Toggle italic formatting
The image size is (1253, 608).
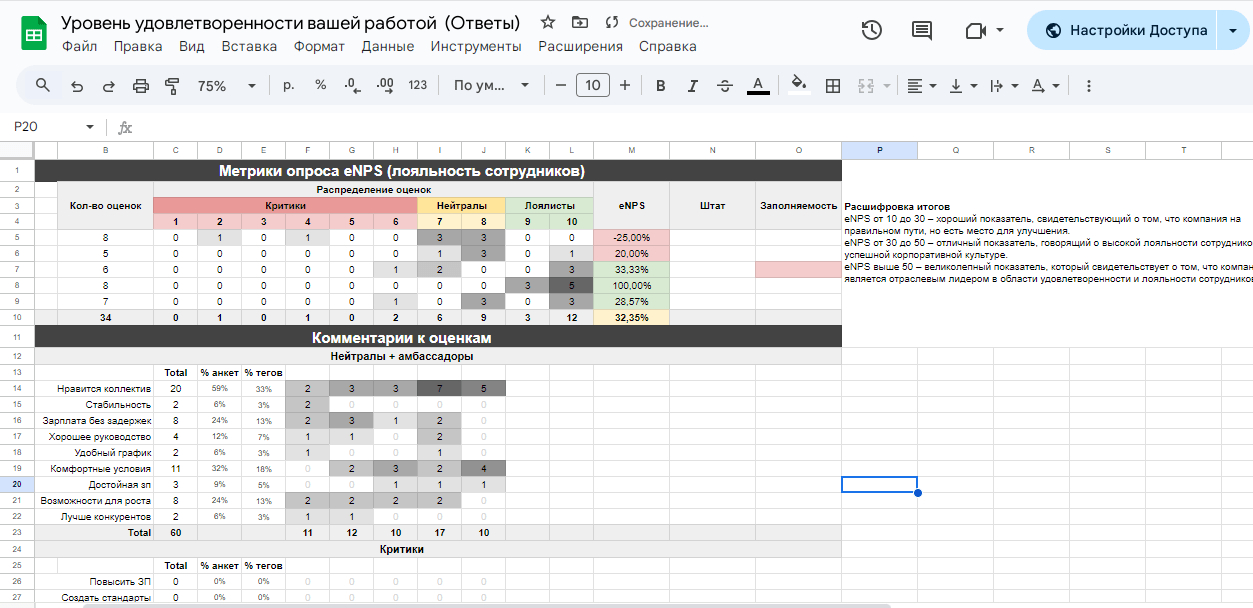tap(692, 86)
